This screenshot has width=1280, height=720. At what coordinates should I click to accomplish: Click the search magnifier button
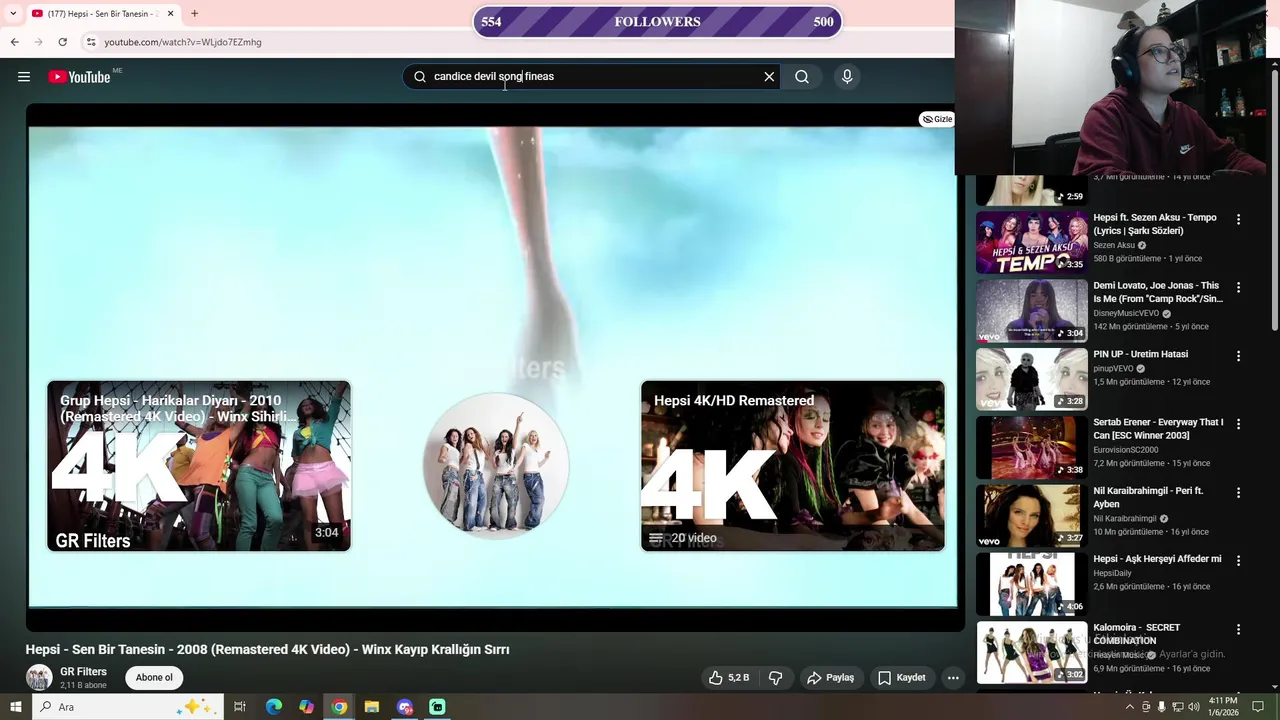tap(802, 77)
